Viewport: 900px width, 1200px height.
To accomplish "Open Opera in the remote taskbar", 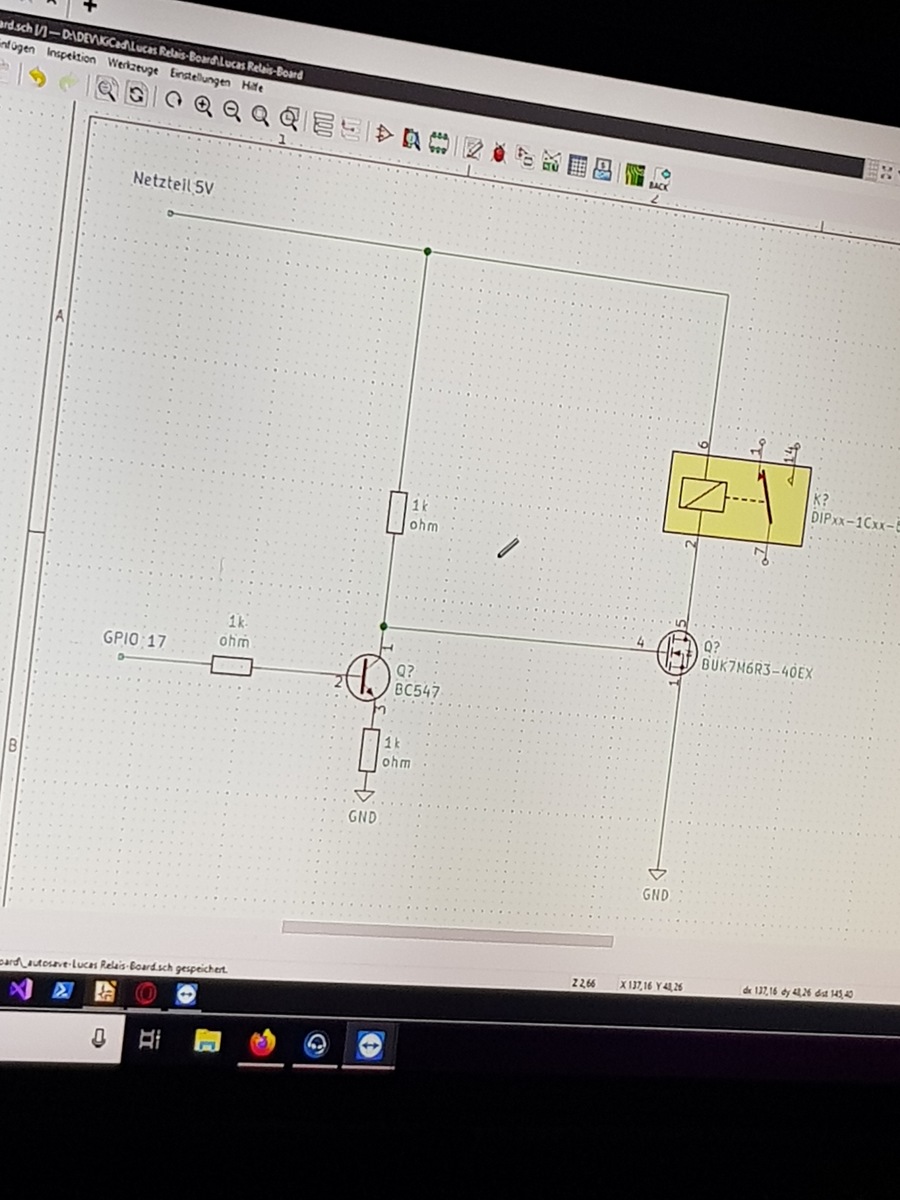I will (146, 993).
